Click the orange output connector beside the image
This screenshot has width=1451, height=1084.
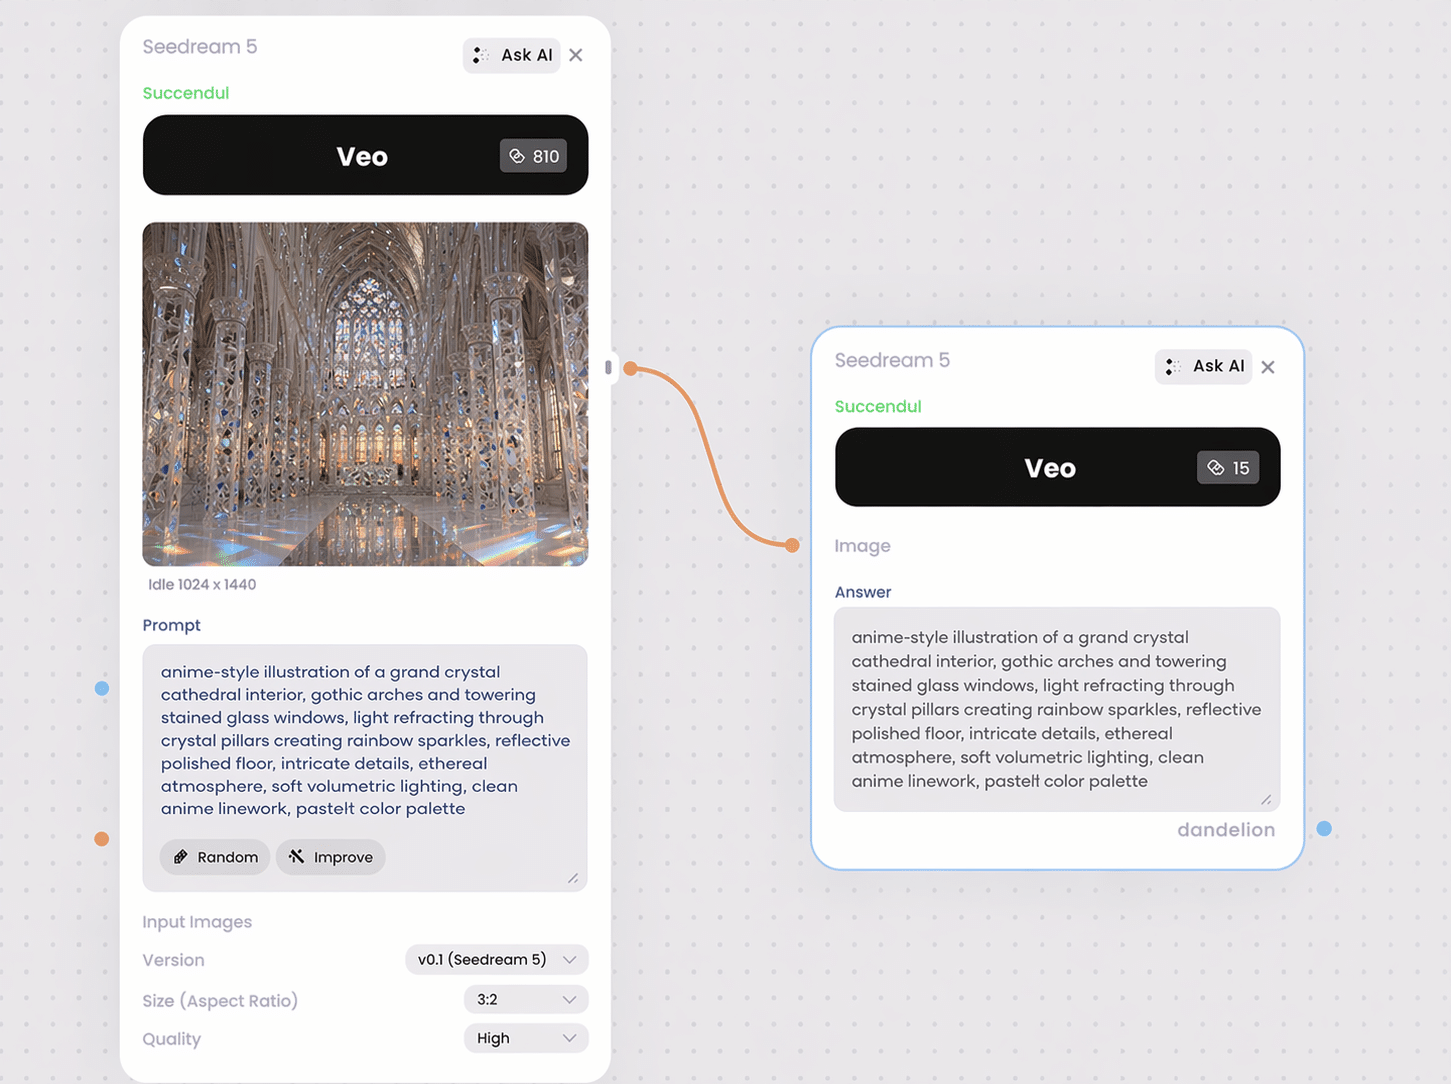(631, 368)
